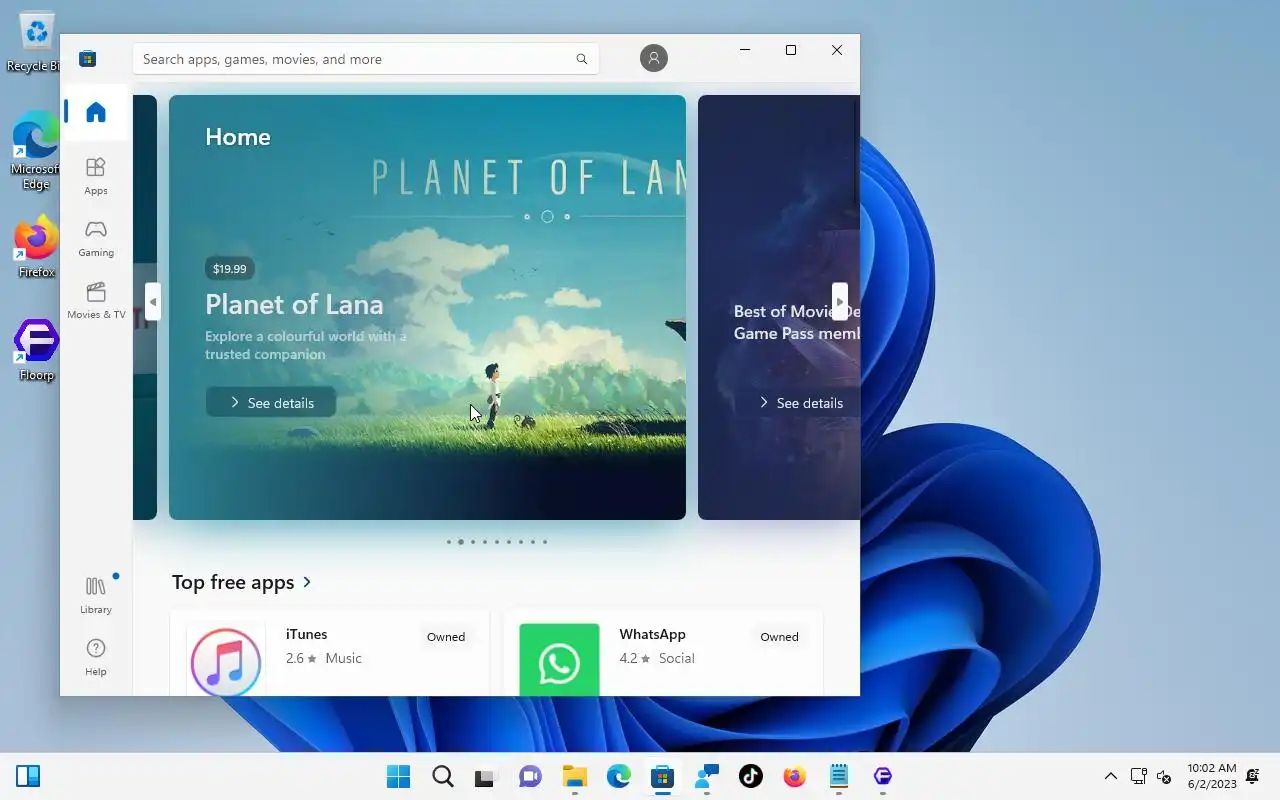The height and width of the screenshot is (800, 1280).
Task: Click the WhatsApp app title
Action: coord(652,634)
